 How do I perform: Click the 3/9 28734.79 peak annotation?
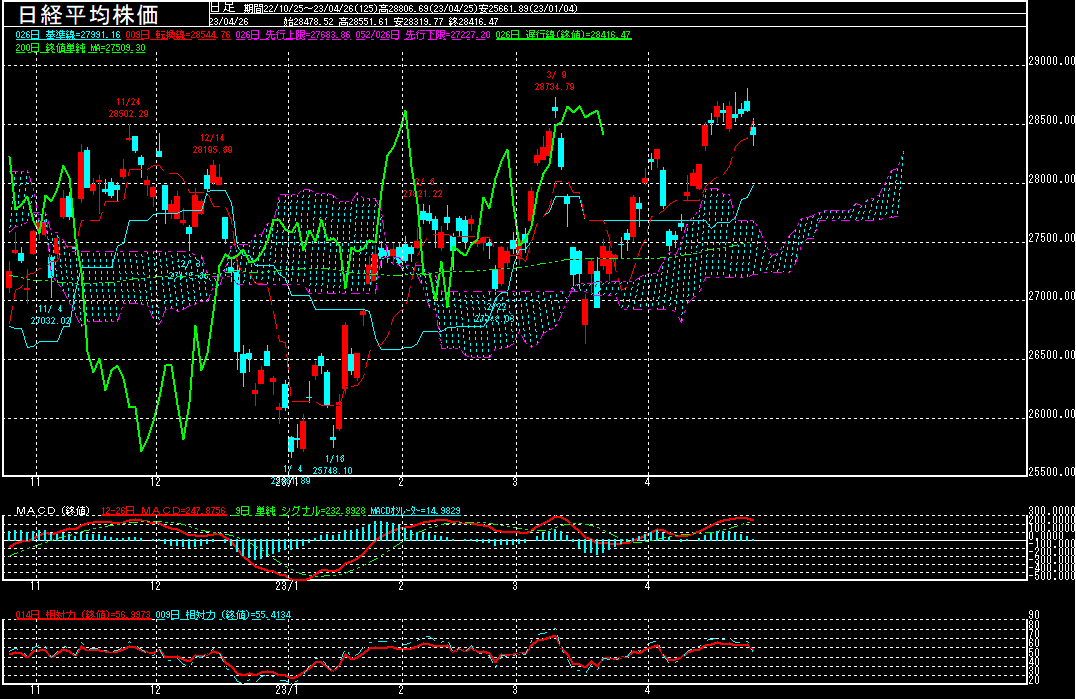pyautogui.click(x=554, y=81)
